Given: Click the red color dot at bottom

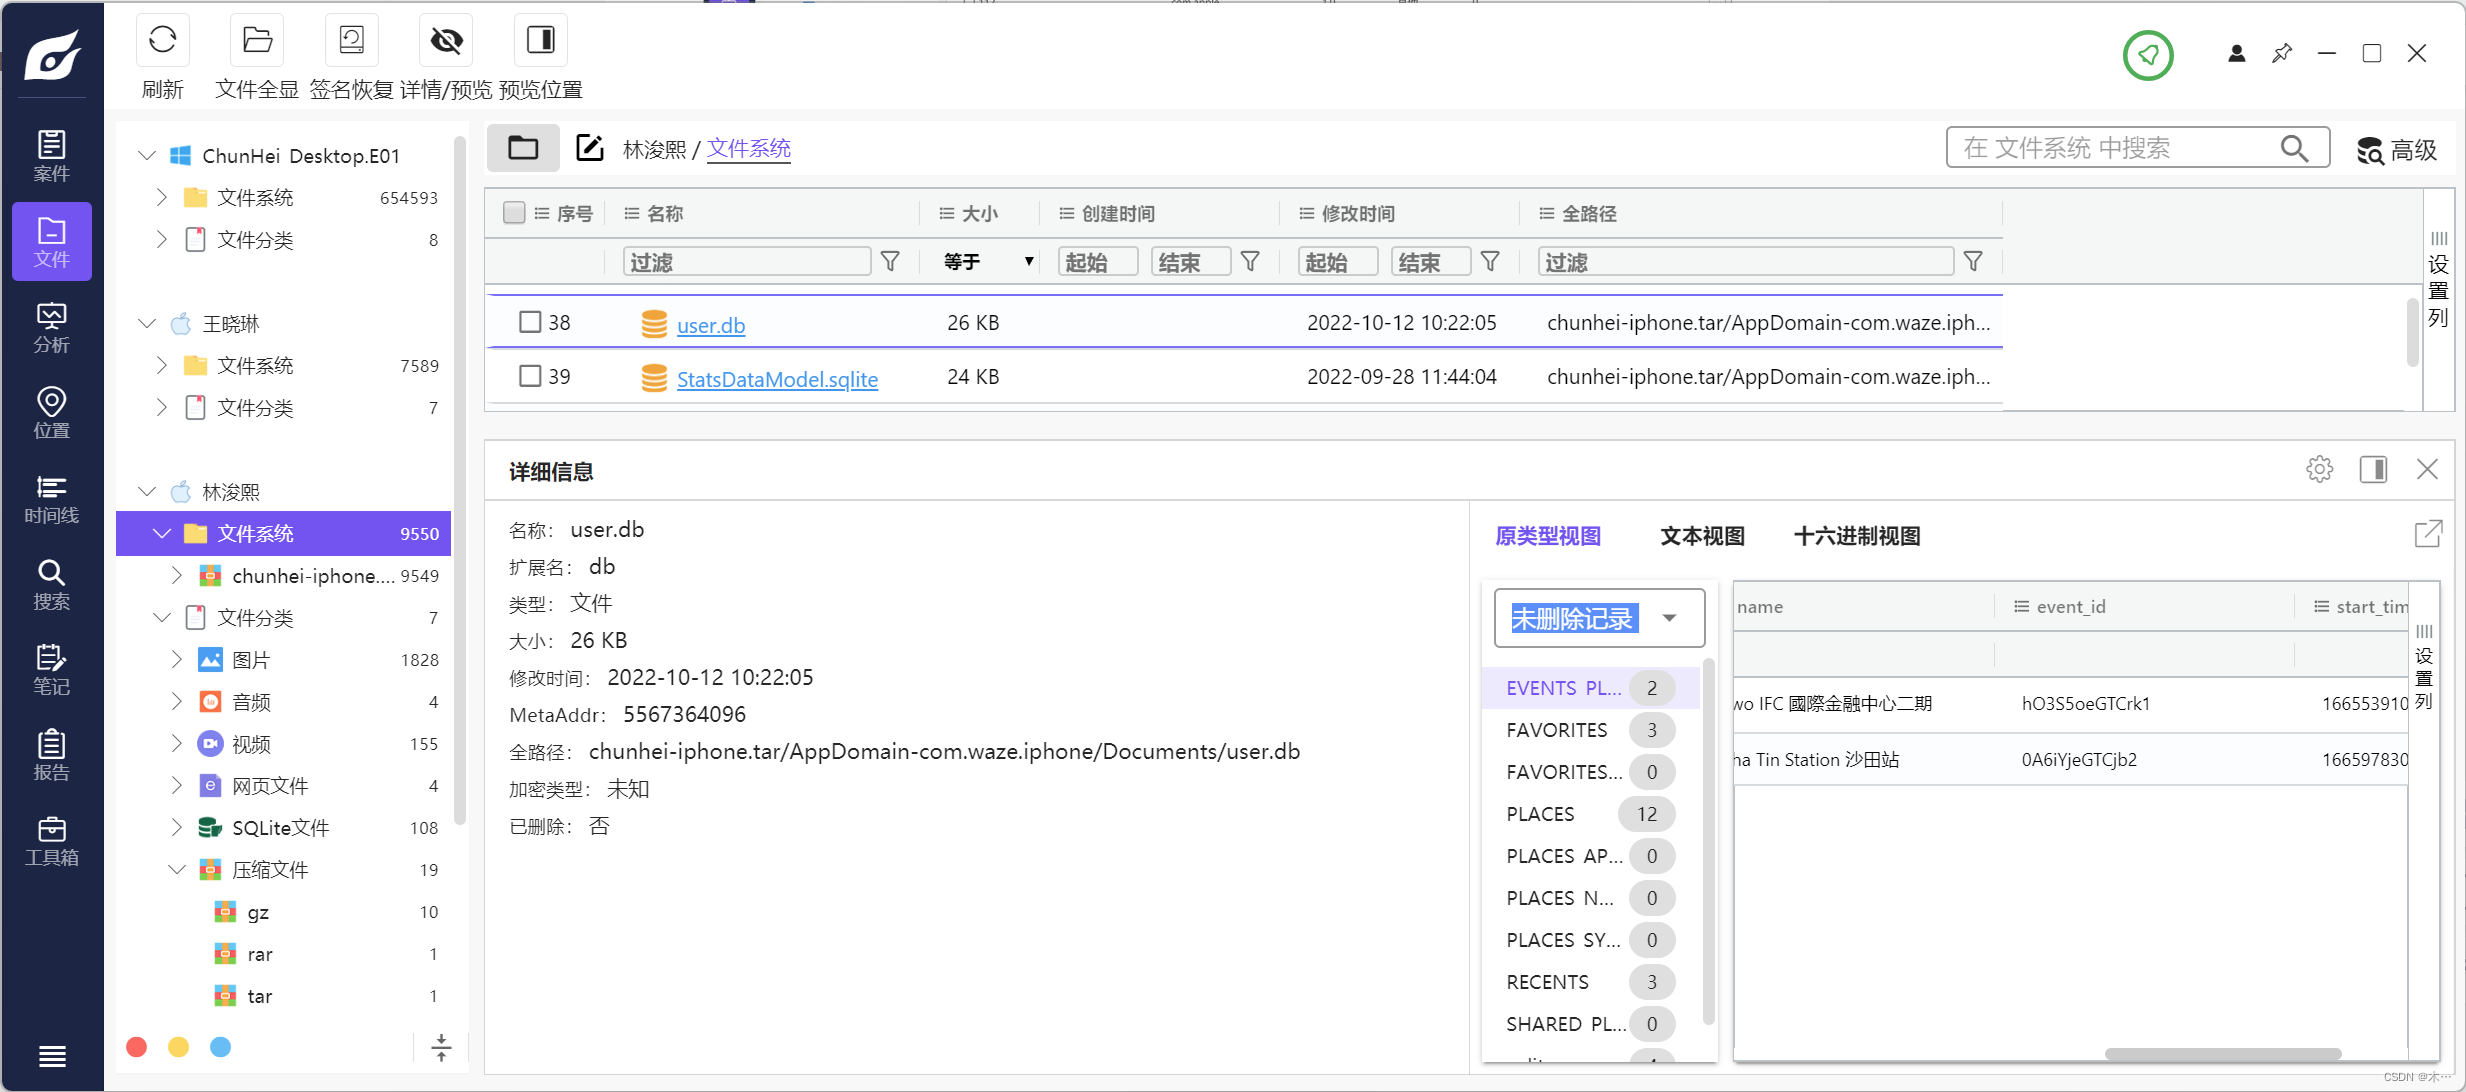Looking at the screenshot, I should point(137,1046).
